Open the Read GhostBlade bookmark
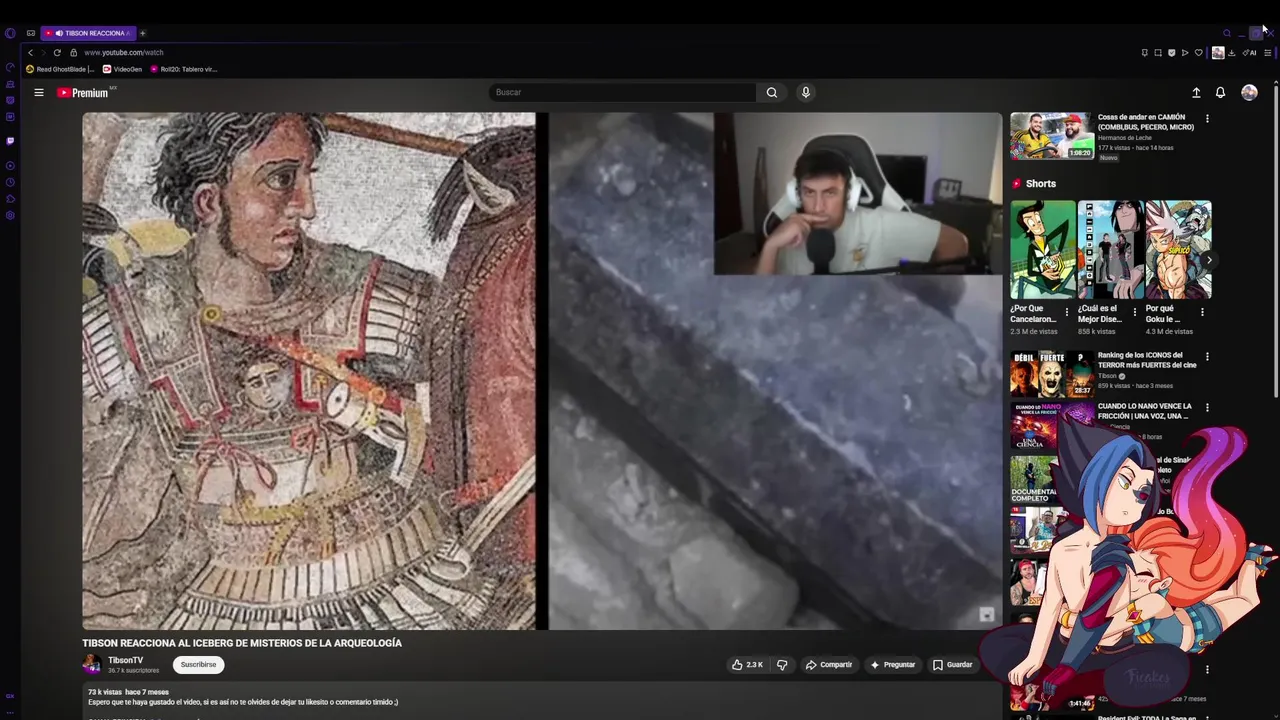This screenshot has height=720, width=1280. point(60,69)
